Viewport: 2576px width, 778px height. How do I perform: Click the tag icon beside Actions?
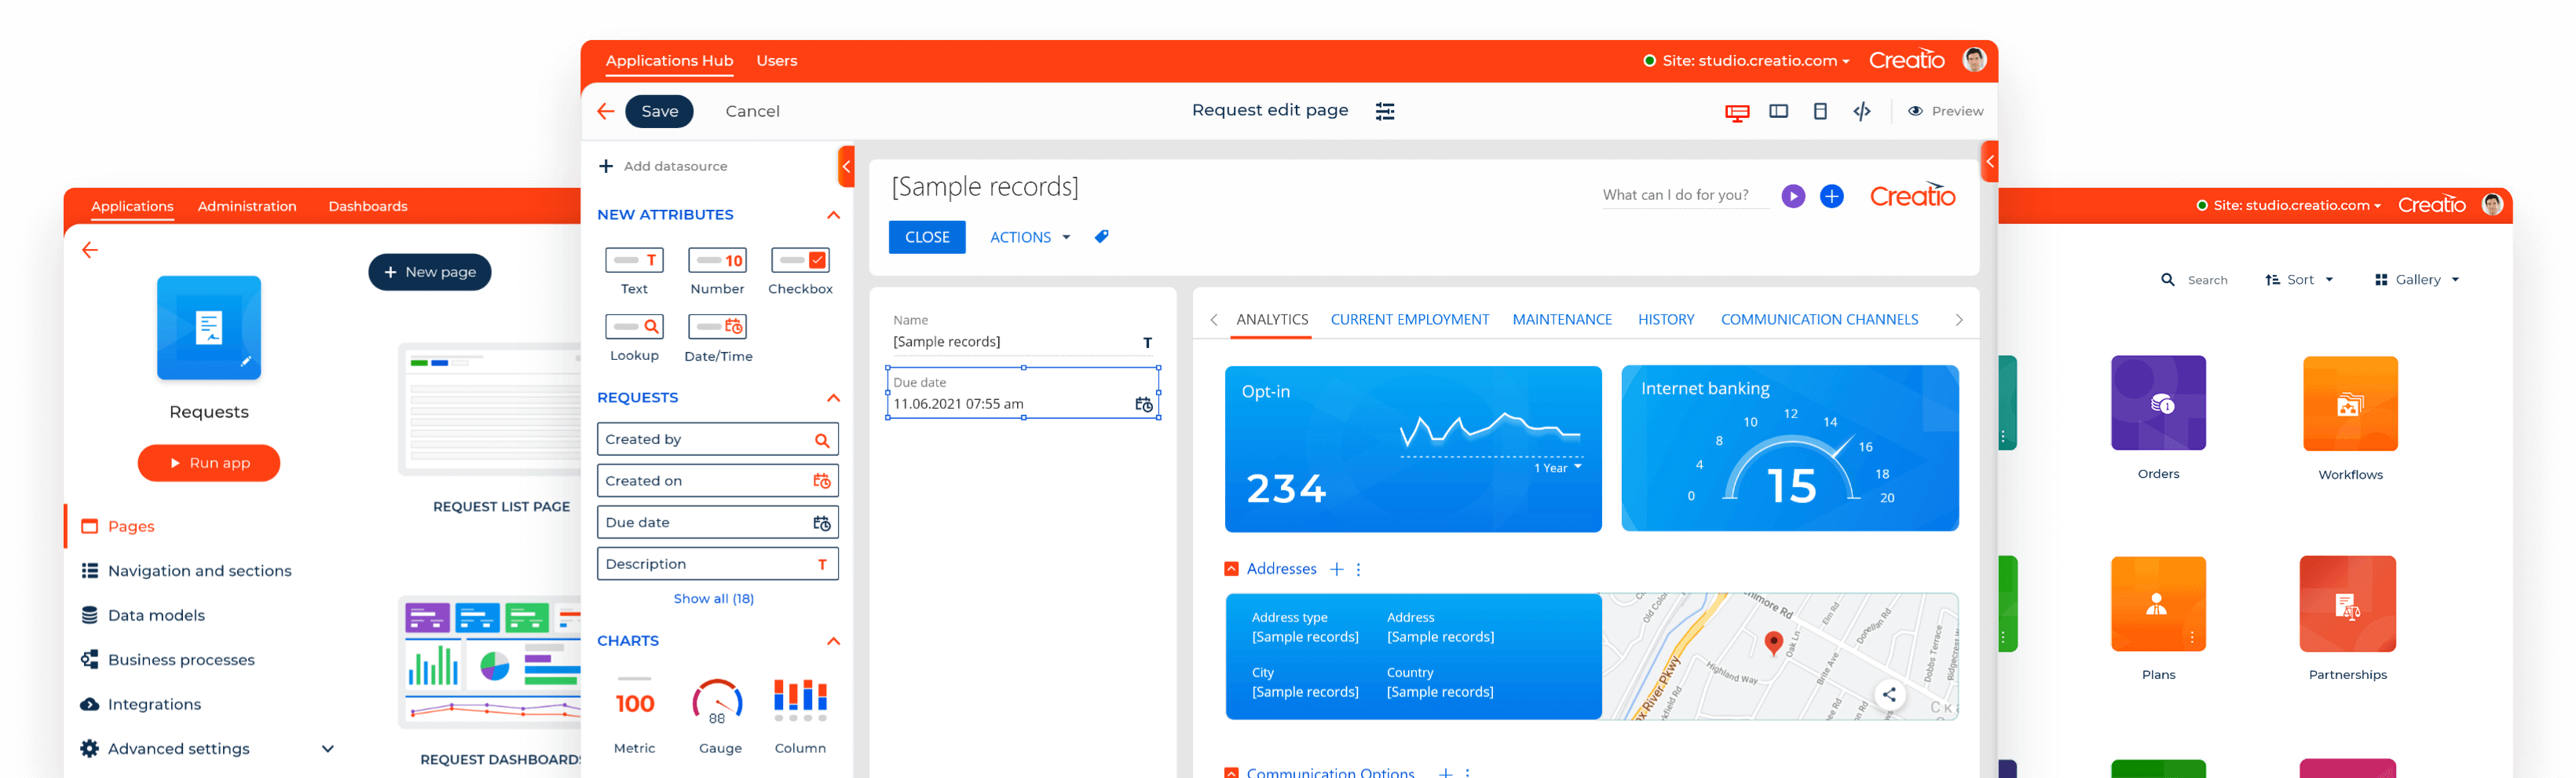pos(1101,237)
